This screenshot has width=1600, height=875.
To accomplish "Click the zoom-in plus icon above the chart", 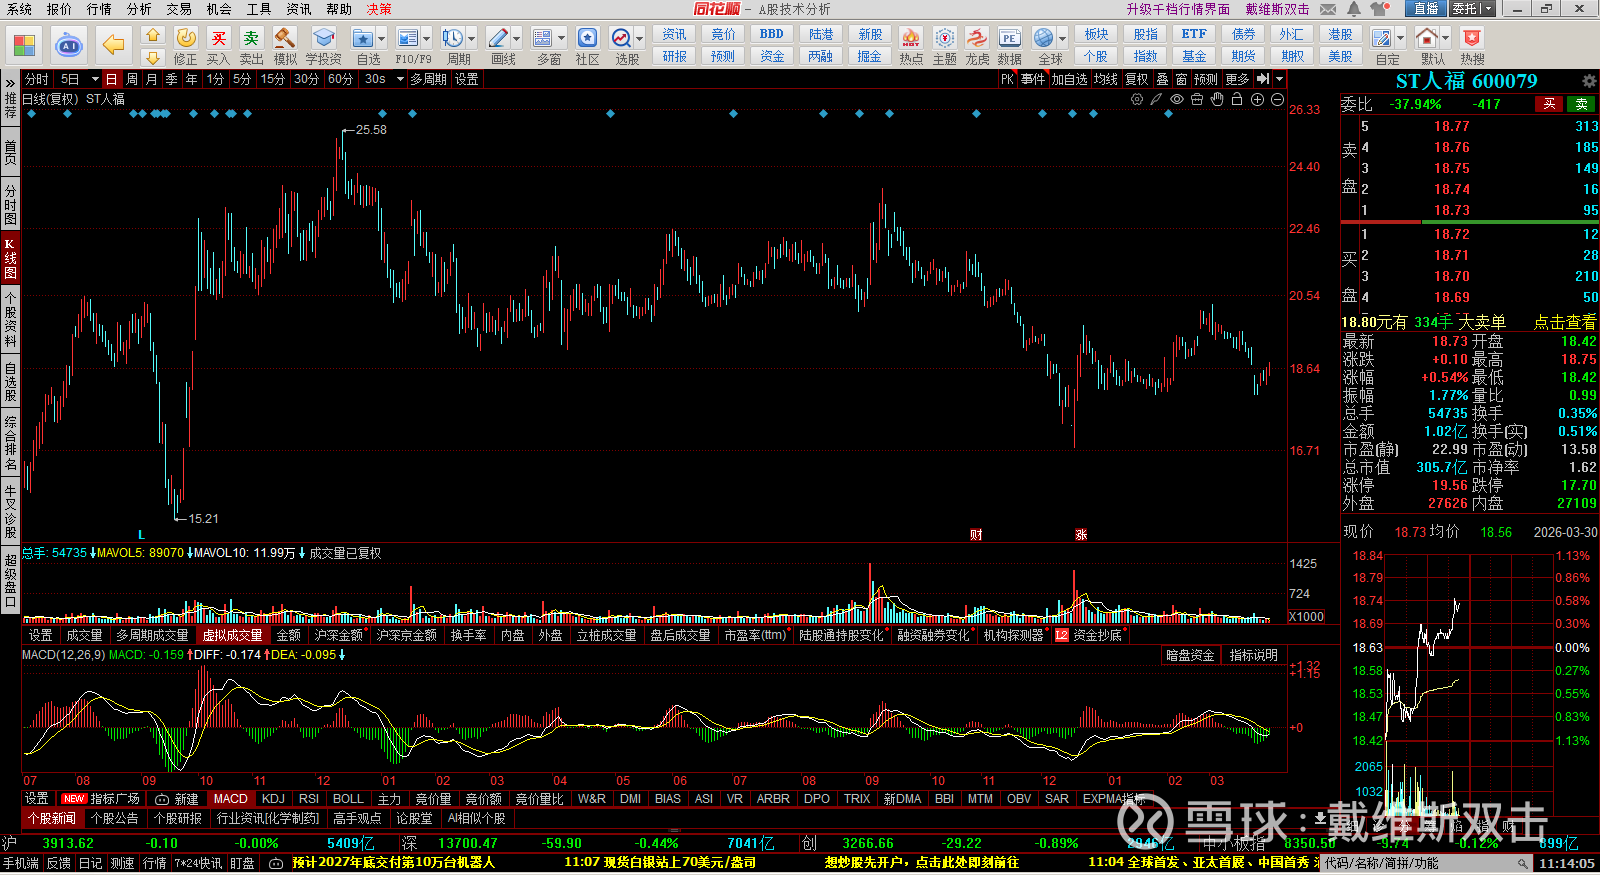I will coord(1257,100).
